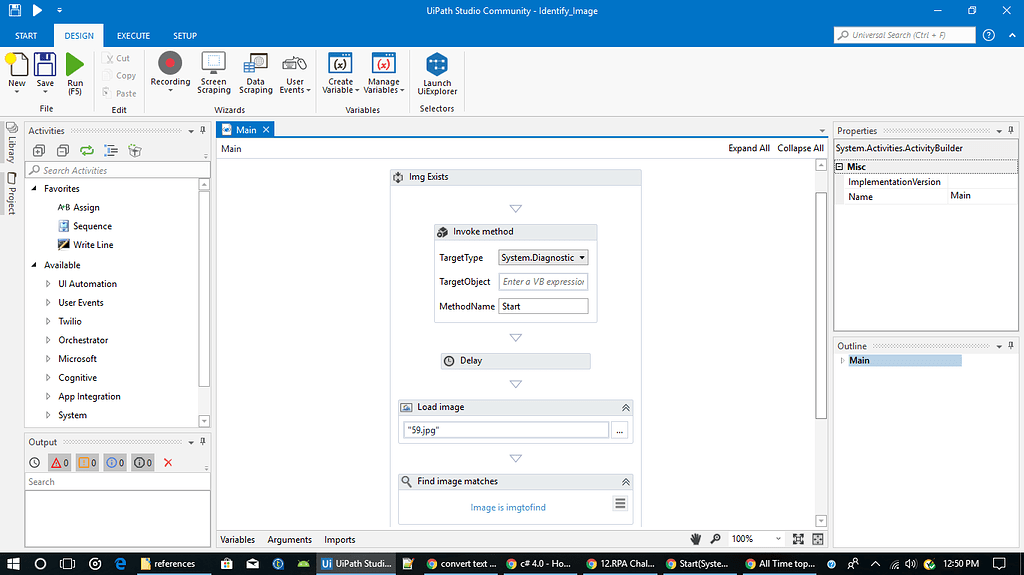1024x575 pixels.
Task: Select Assign activity in Favorites
Action: [x=78, y=207]
